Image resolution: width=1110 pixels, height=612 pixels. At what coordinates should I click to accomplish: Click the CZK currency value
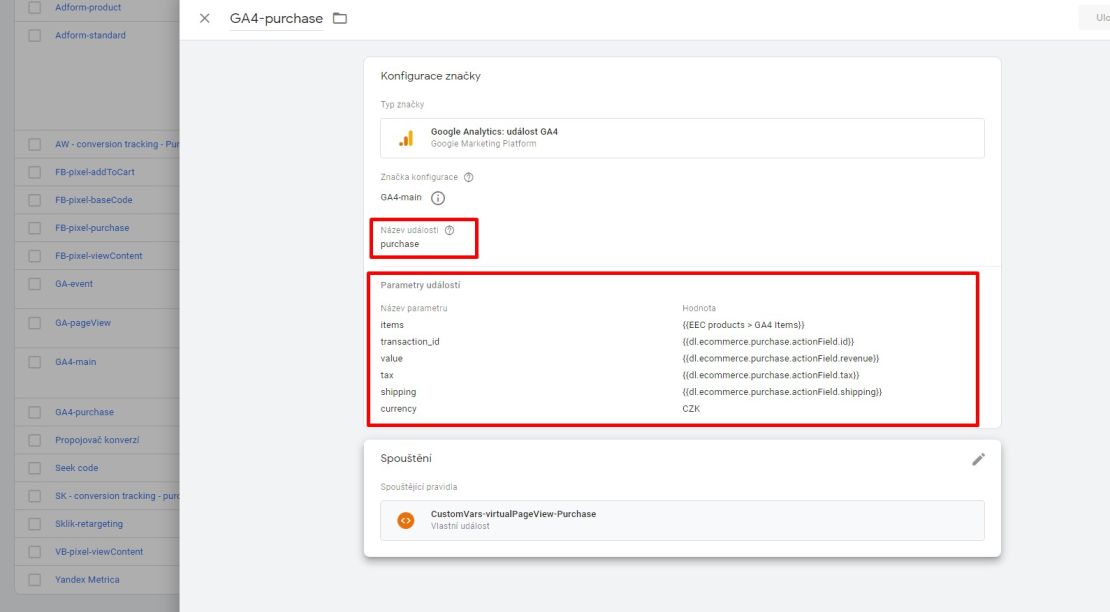[691, 409]
